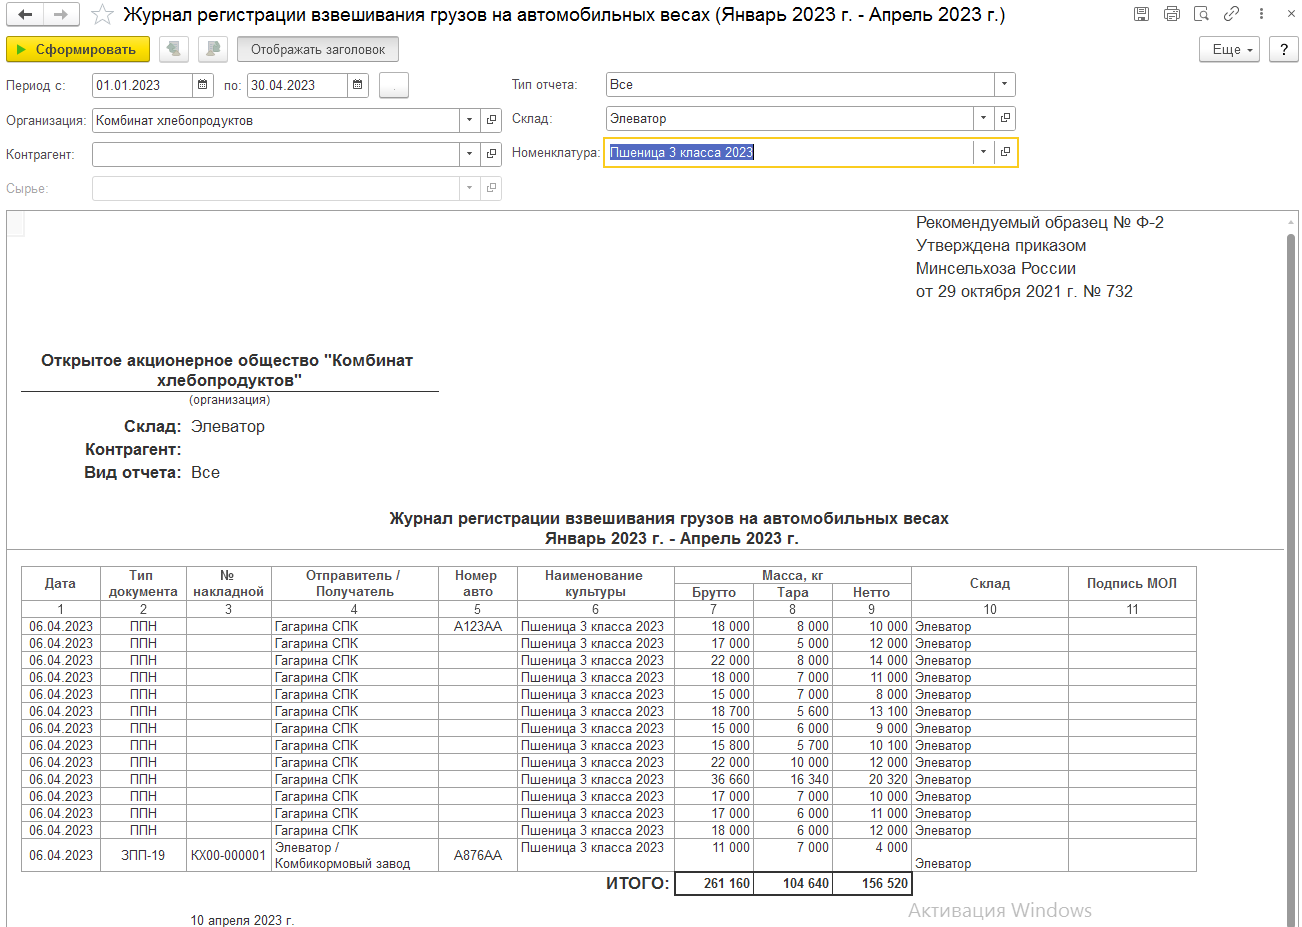Select brutto cell 18 700
Image resolution: width=1302 pixels, height=927 pixels.
(714, 711)
